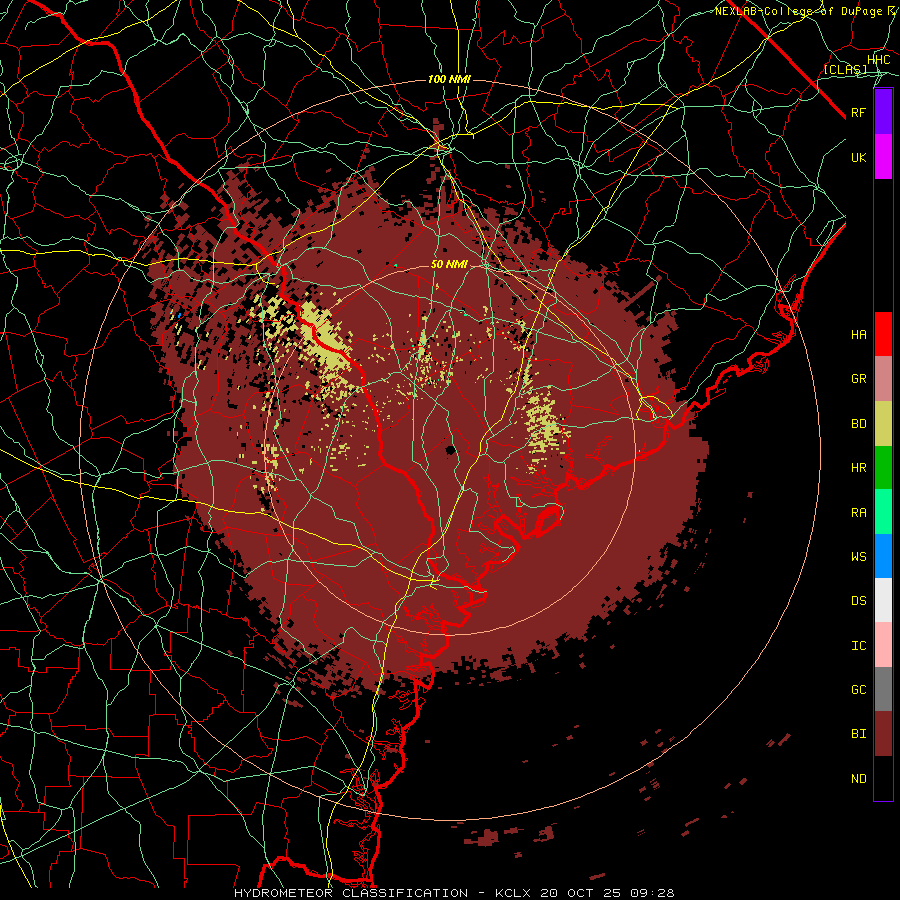
Task: Click the ND black legend swatch
Action: coord(883,778)
